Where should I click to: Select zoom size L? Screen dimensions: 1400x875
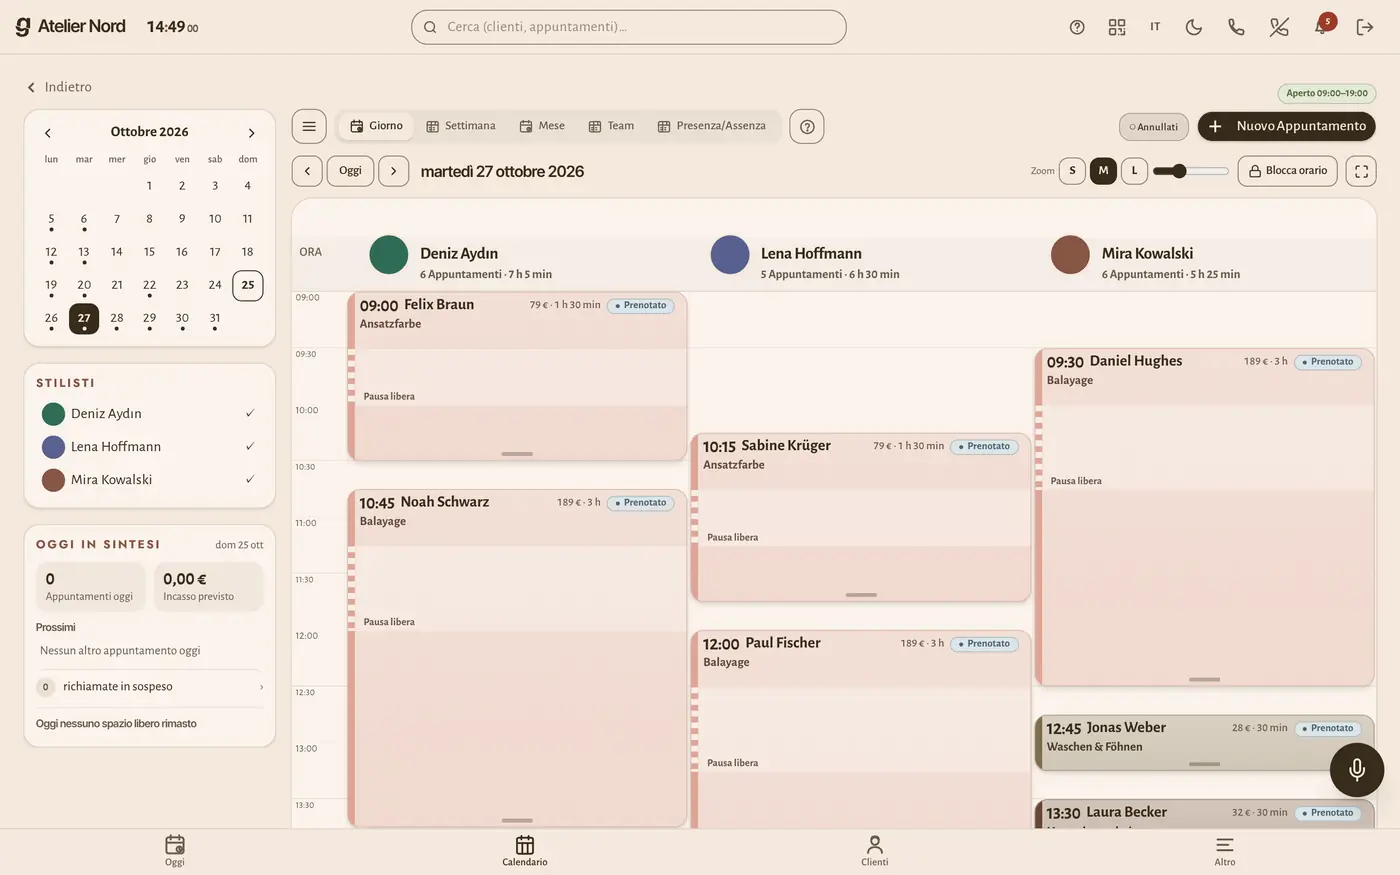point(1134,171)
